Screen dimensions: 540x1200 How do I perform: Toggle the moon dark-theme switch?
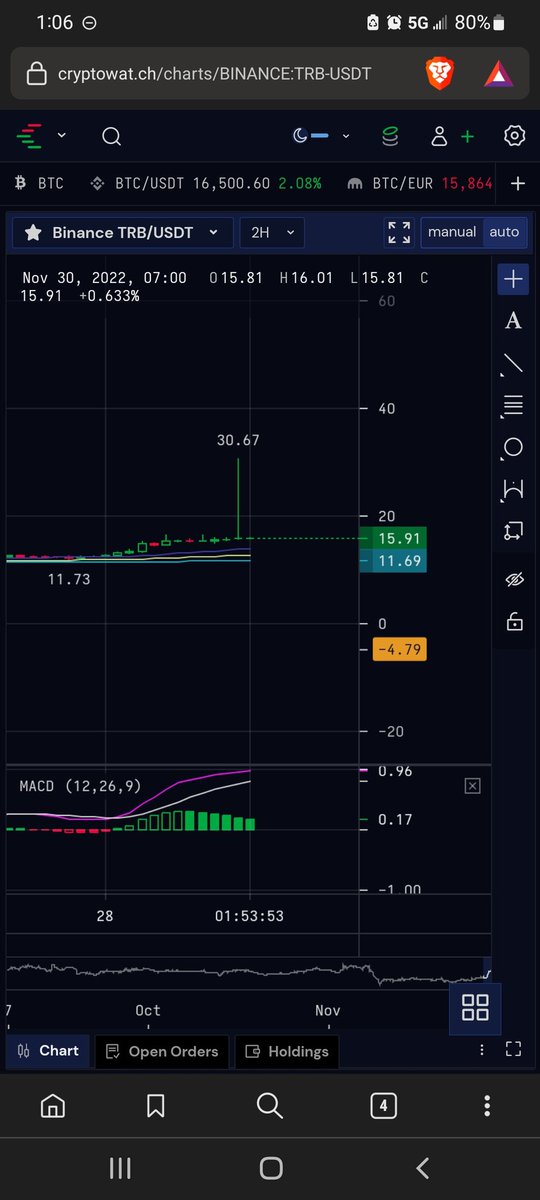311,136
